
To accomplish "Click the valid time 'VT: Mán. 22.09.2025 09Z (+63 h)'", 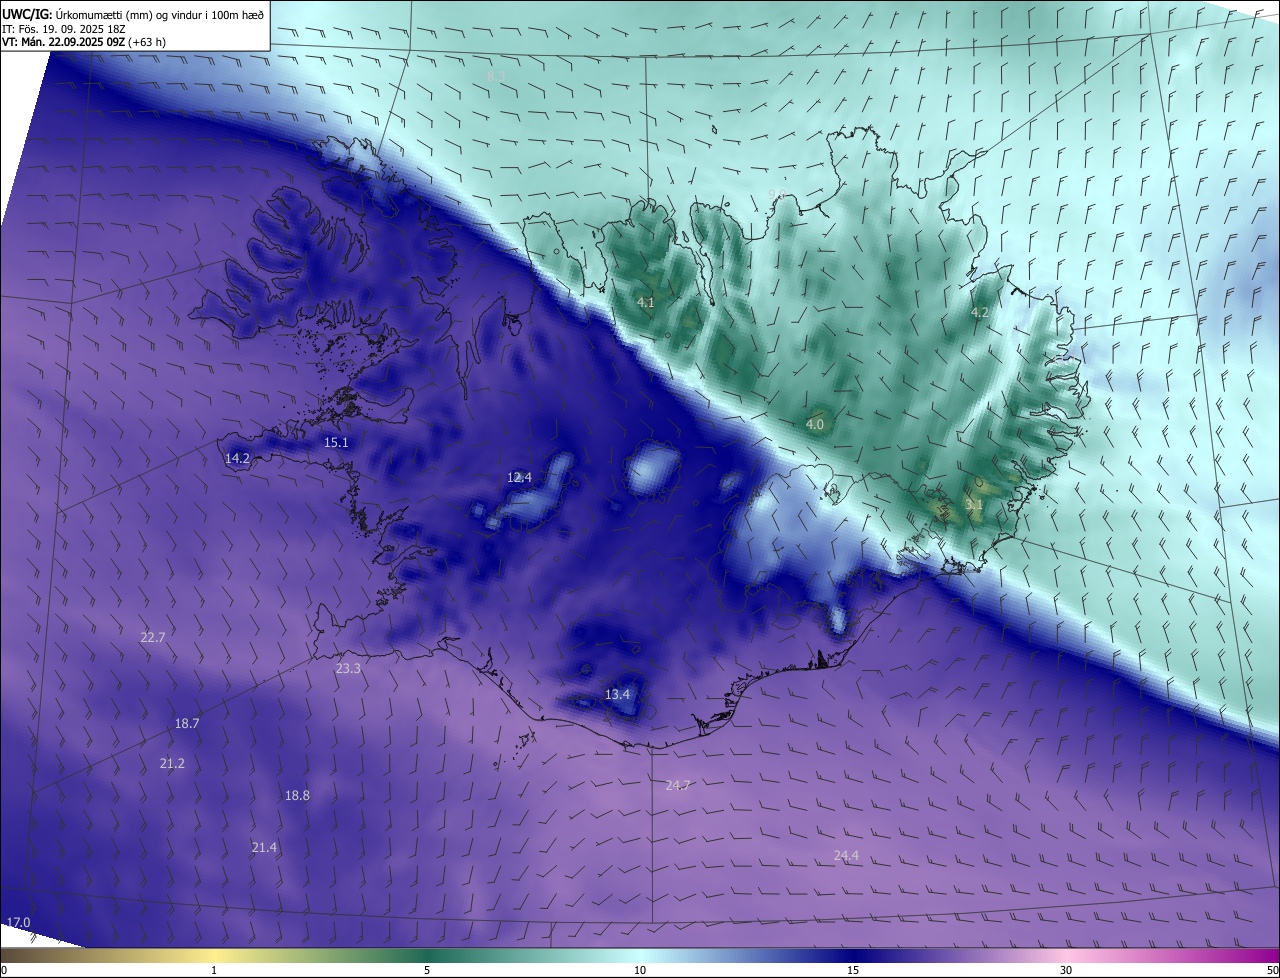I will pyautogui.click(x=84, y=42).
